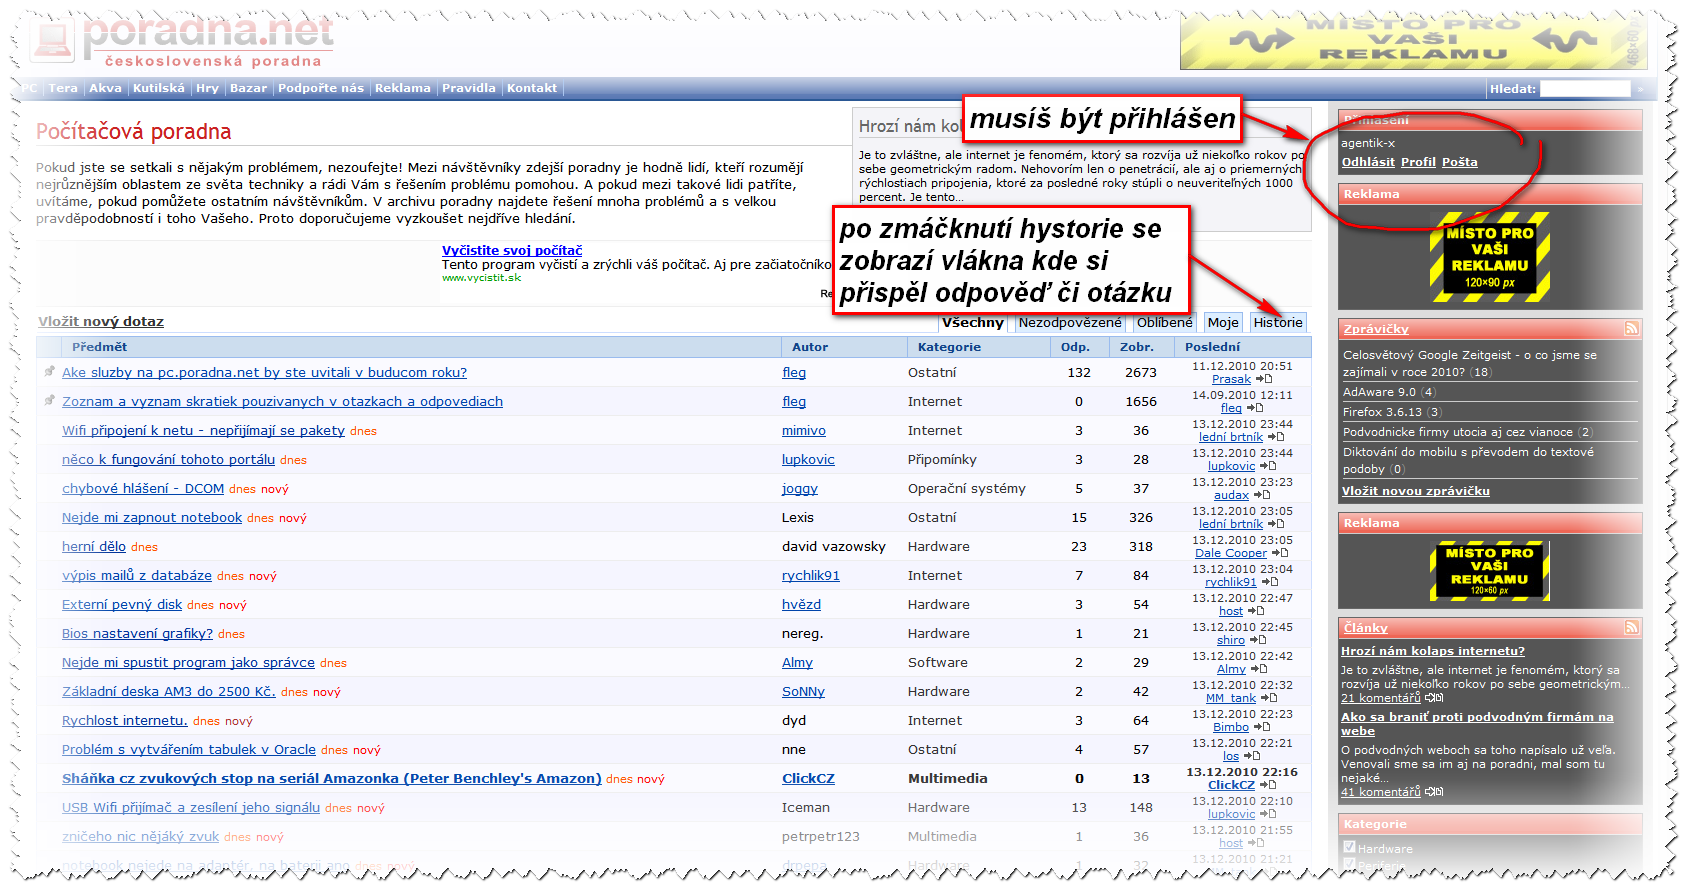Click into the Hledat search field
Image resolution: width=1687 pixels, height=889 pixels.
[1584, 89]
